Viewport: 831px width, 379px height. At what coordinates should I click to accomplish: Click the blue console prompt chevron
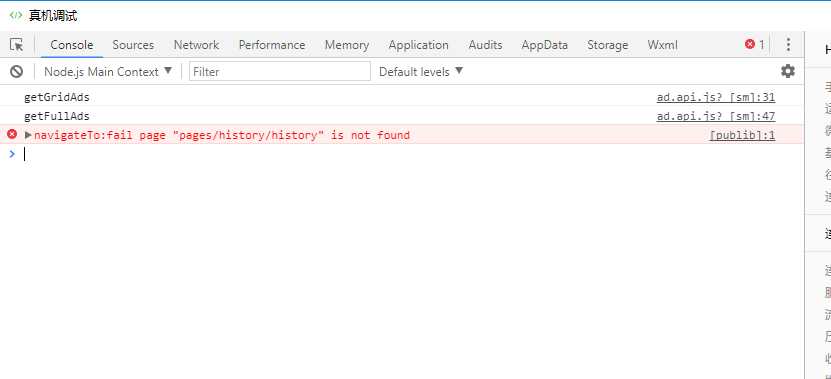point(12,154)
